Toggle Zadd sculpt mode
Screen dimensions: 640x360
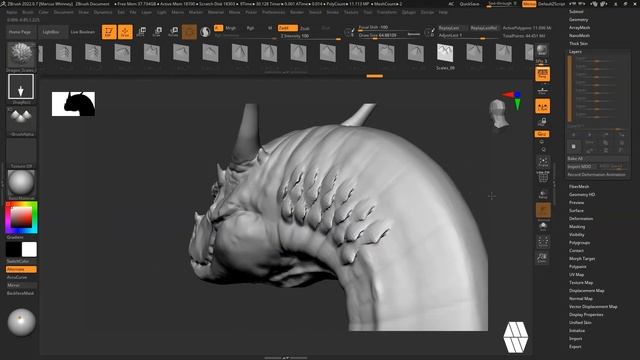point(288,28)
